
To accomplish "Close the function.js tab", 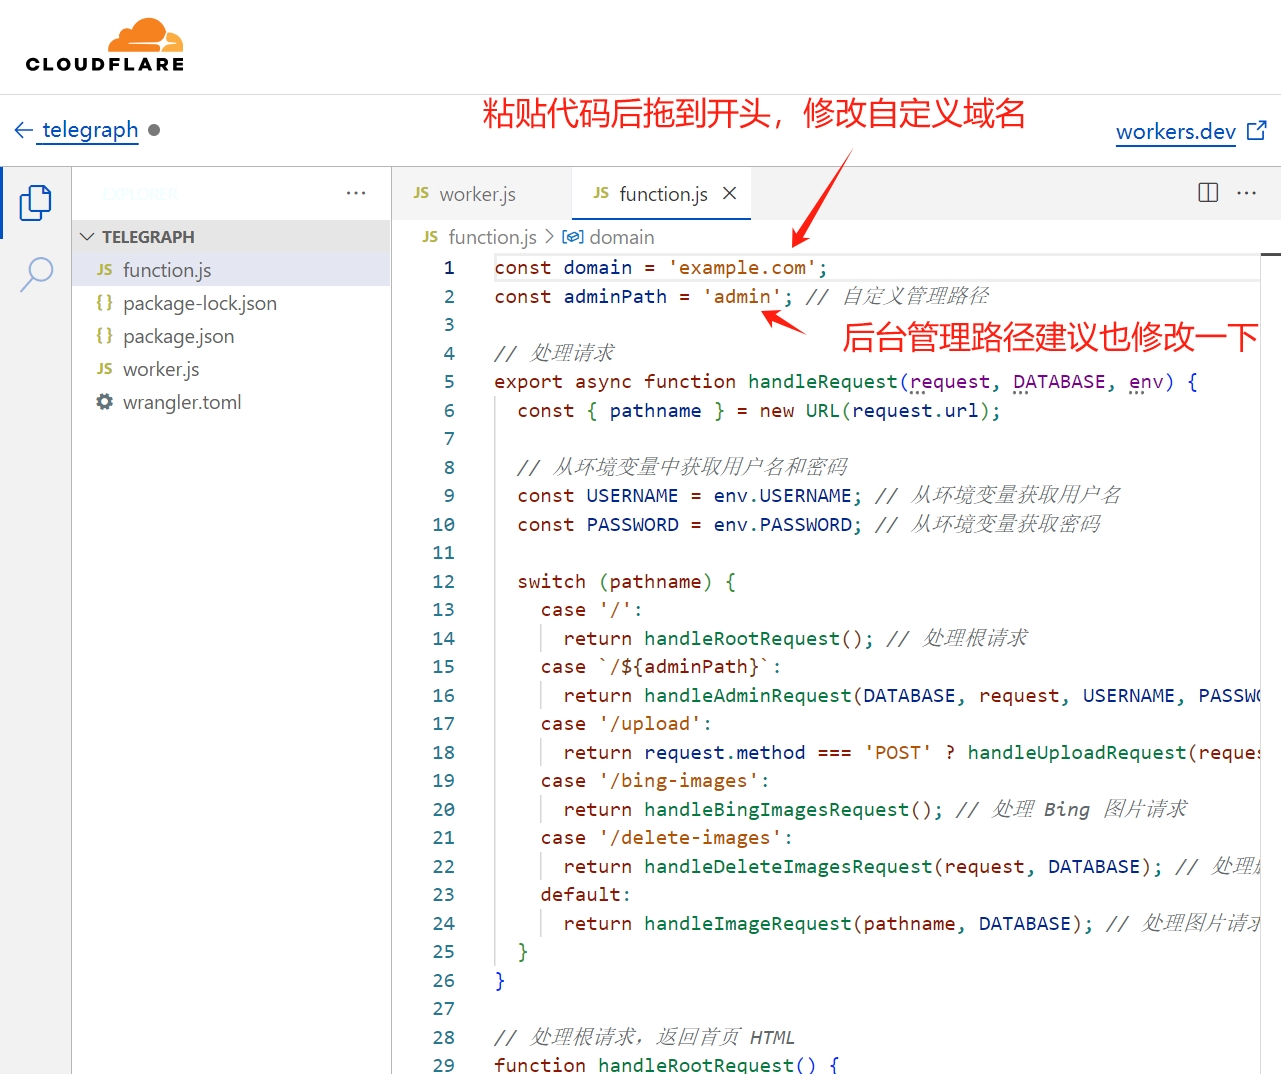I will pyautogui.click(x=730, y=193).
